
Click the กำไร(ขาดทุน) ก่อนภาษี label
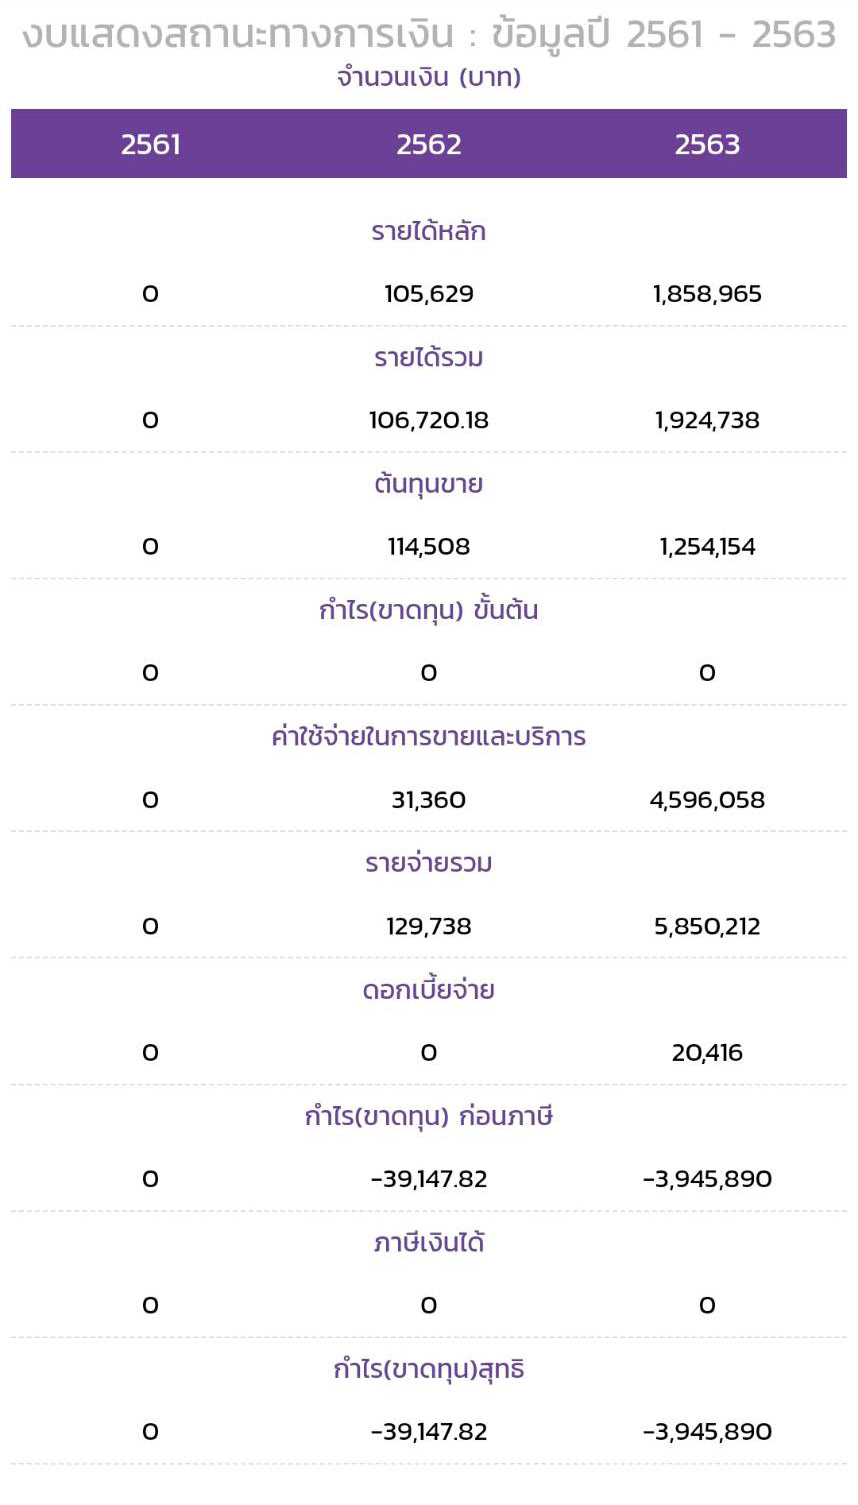tap(429, 1116)
